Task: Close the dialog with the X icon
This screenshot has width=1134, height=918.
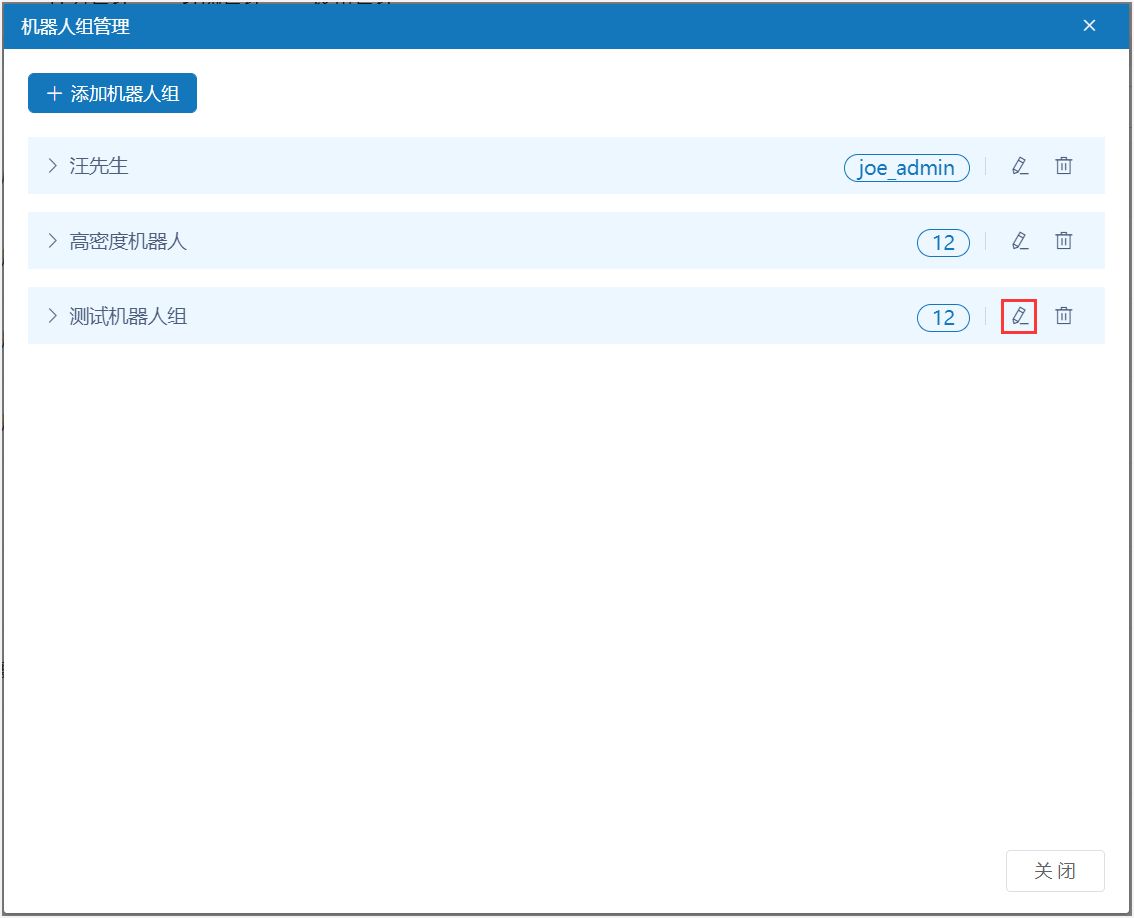Action: [1089, 26]
